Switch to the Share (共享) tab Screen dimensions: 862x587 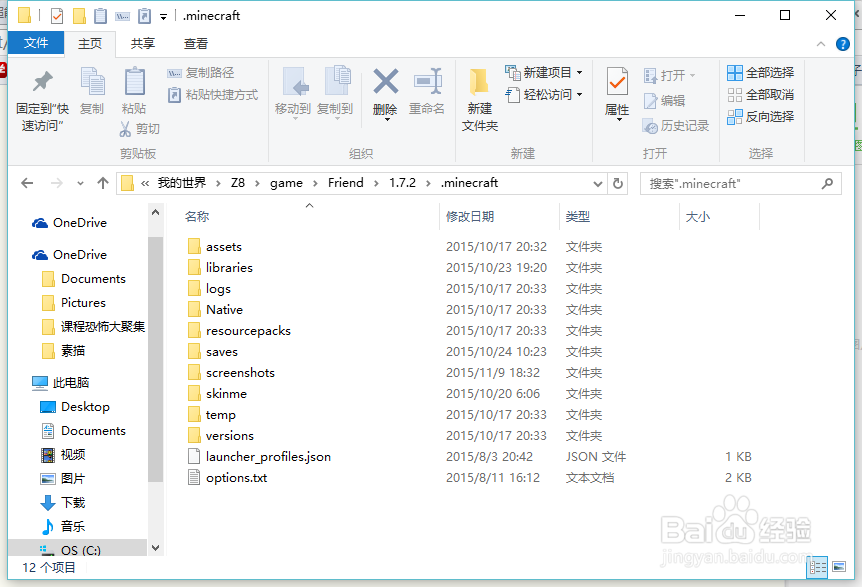click(x=143, y=43)
